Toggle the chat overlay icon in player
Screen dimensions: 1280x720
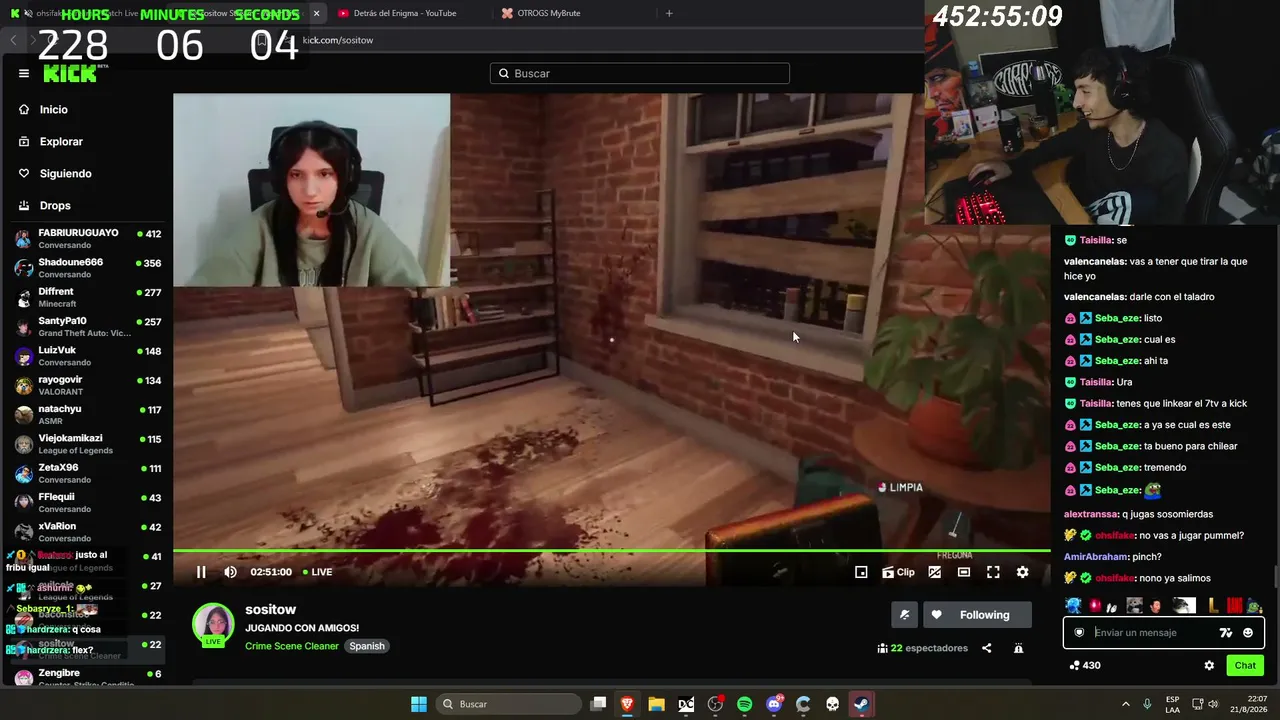(935, 572)
